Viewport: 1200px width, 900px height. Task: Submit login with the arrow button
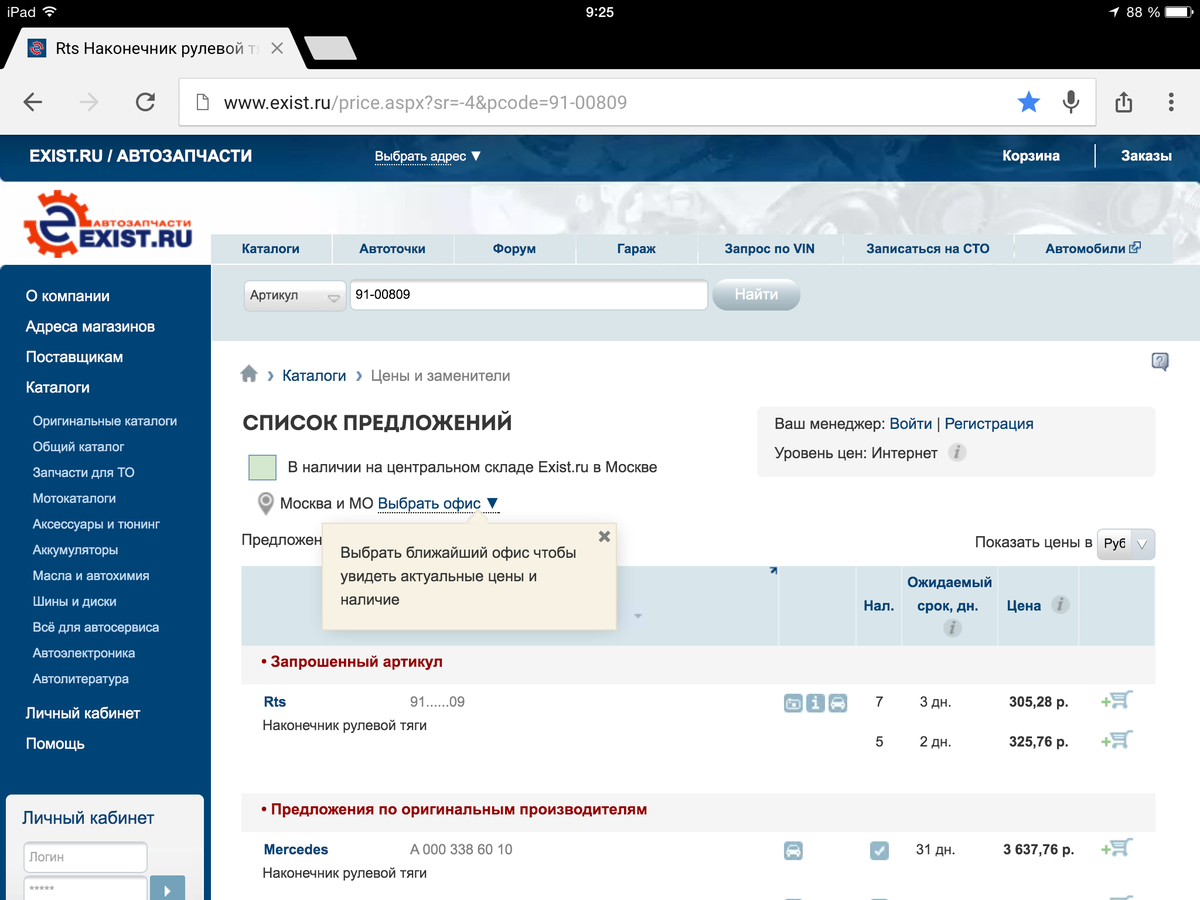pos(167,888)
